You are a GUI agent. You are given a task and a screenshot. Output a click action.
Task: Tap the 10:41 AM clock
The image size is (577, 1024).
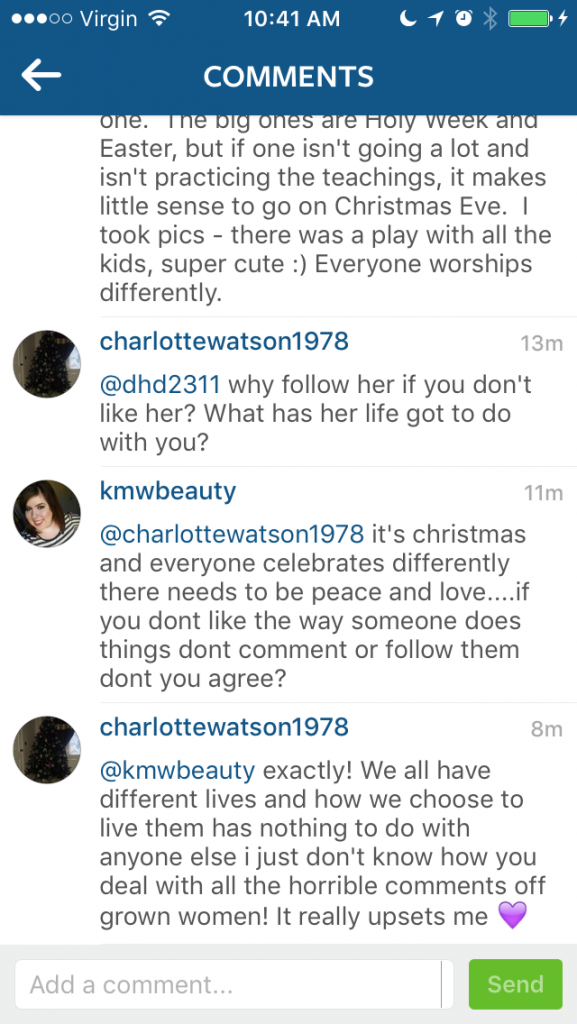tap(292, 18)
